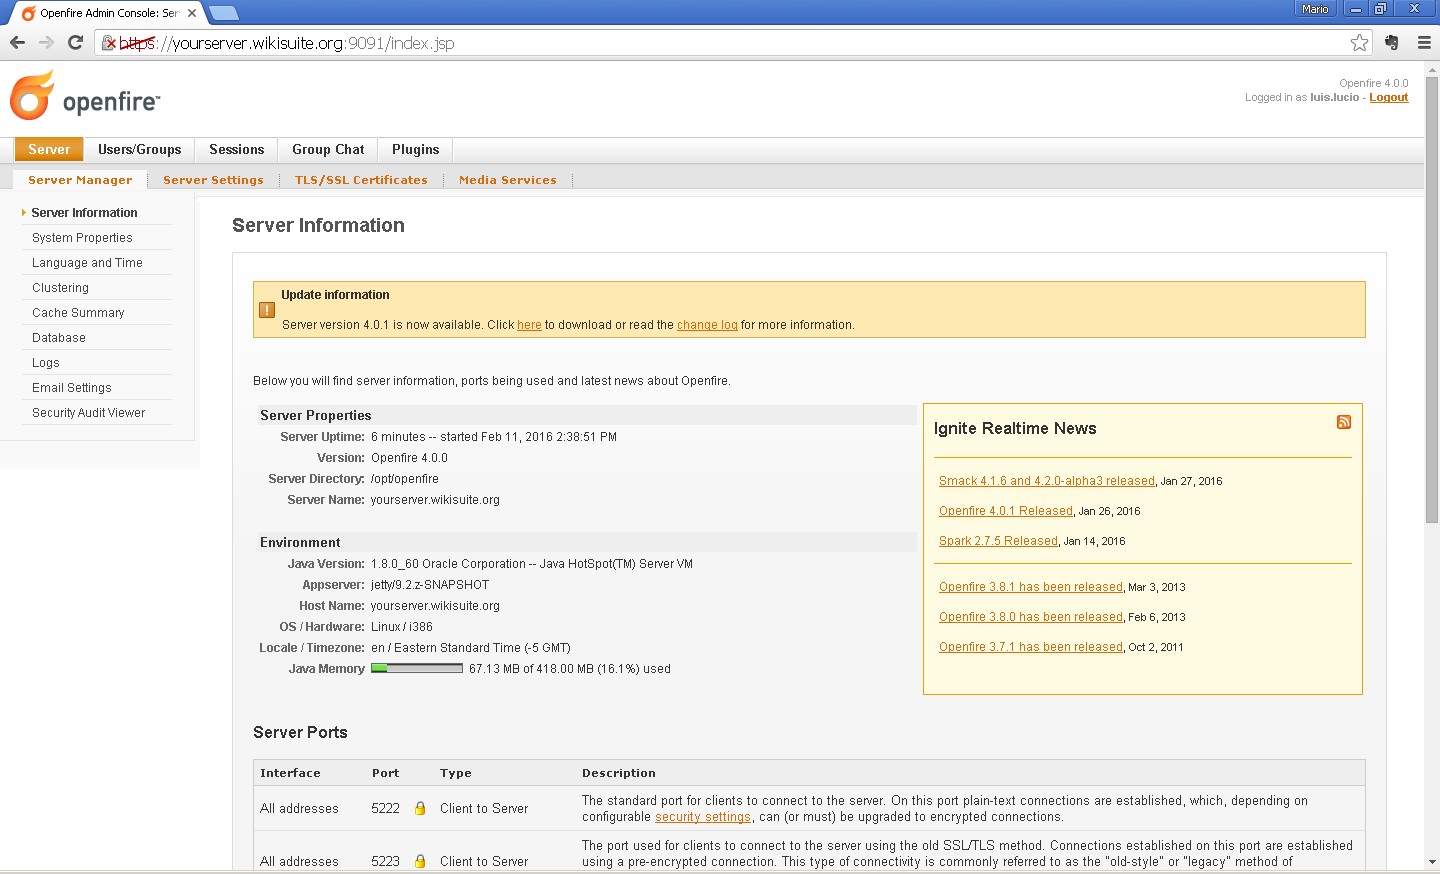1440x874 pixels.
Task: Go back using the browser back arrow
Action: [x=17, y=42]
